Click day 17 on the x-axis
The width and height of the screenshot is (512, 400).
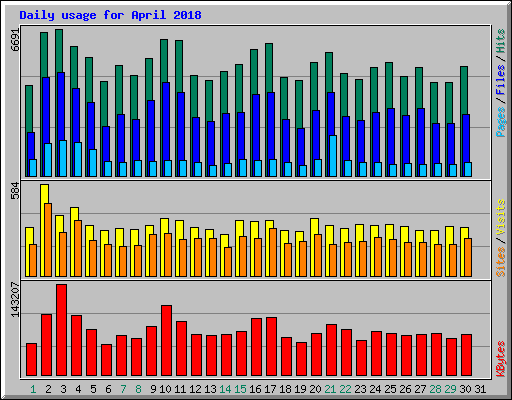pos(270,389)
